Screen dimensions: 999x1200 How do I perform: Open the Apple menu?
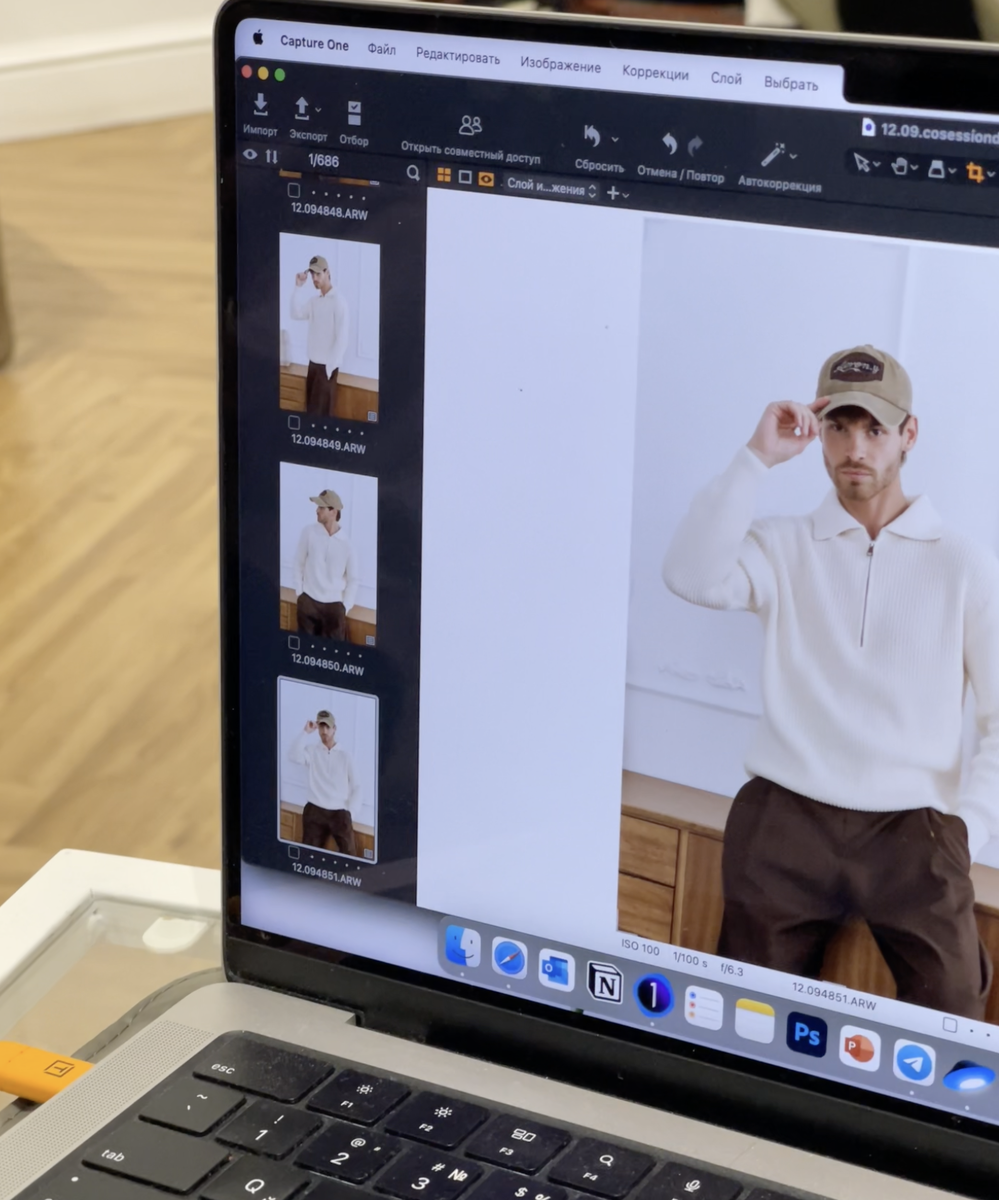click(x=257, y=37)
